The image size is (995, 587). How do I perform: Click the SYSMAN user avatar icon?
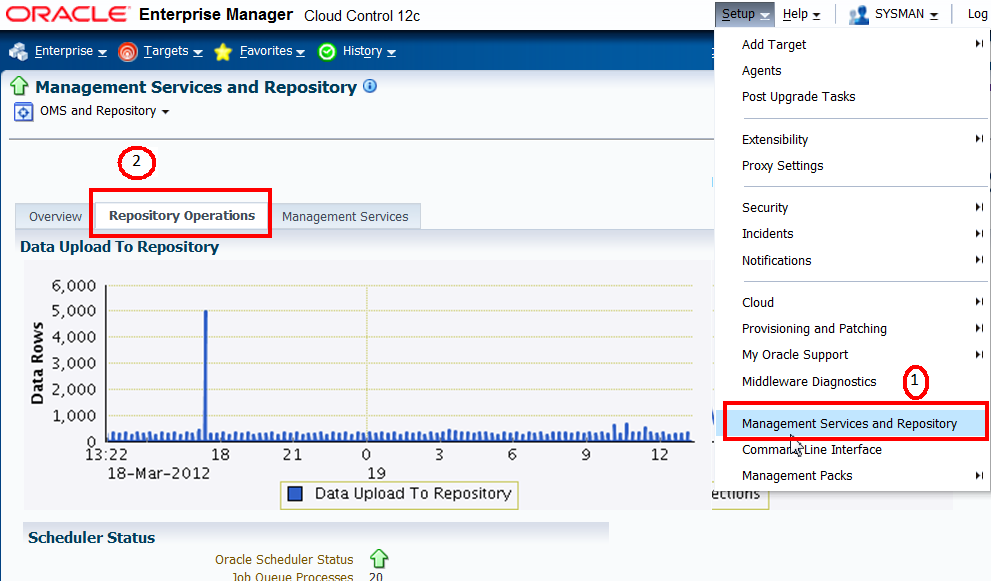(x=859, y=15)
